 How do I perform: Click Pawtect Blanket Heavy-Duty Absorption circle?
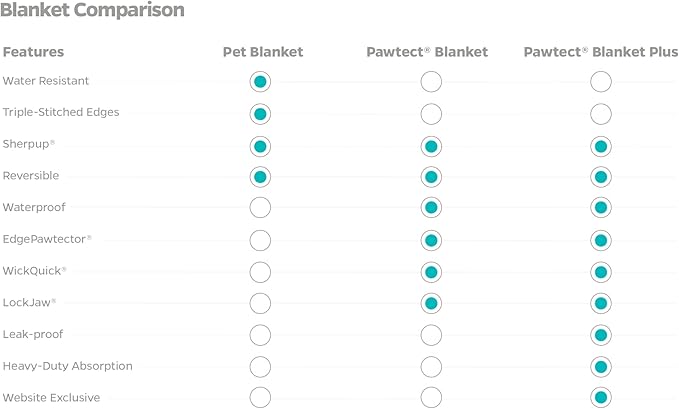click(x=431, y=366)
